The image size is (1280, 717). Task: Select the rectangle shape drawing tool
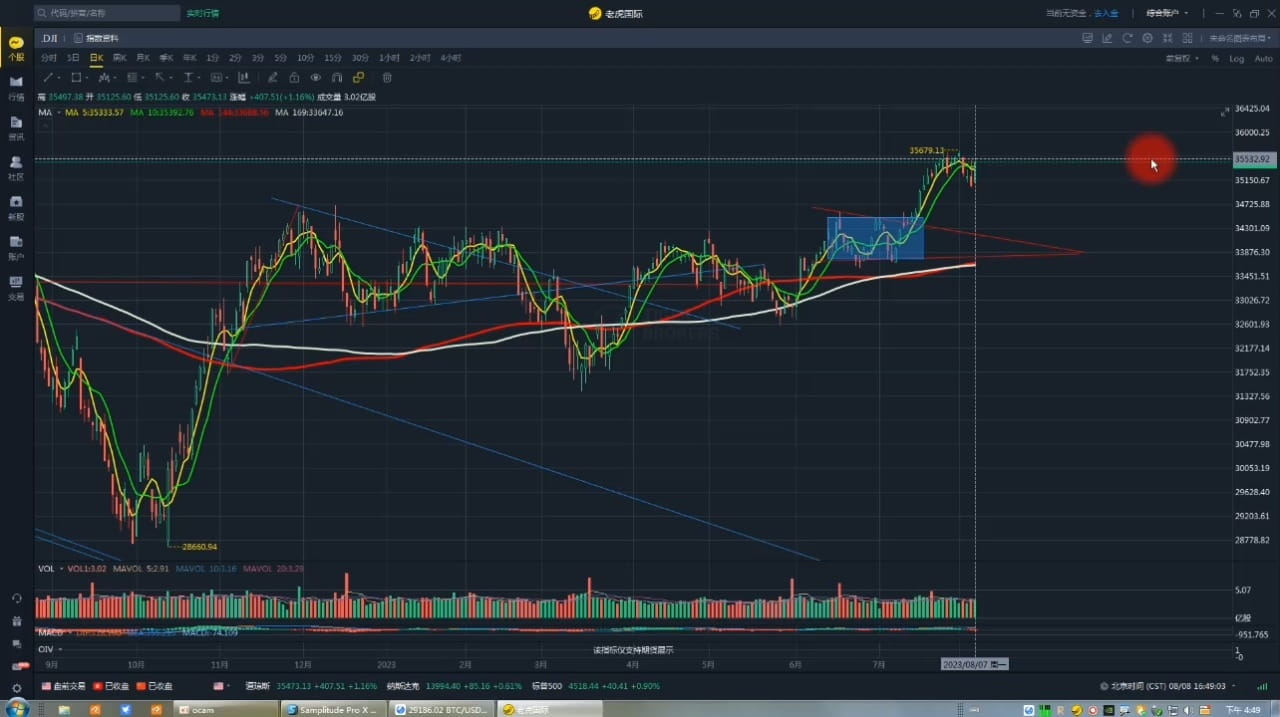pyautogui.click(x=76, y=77)
